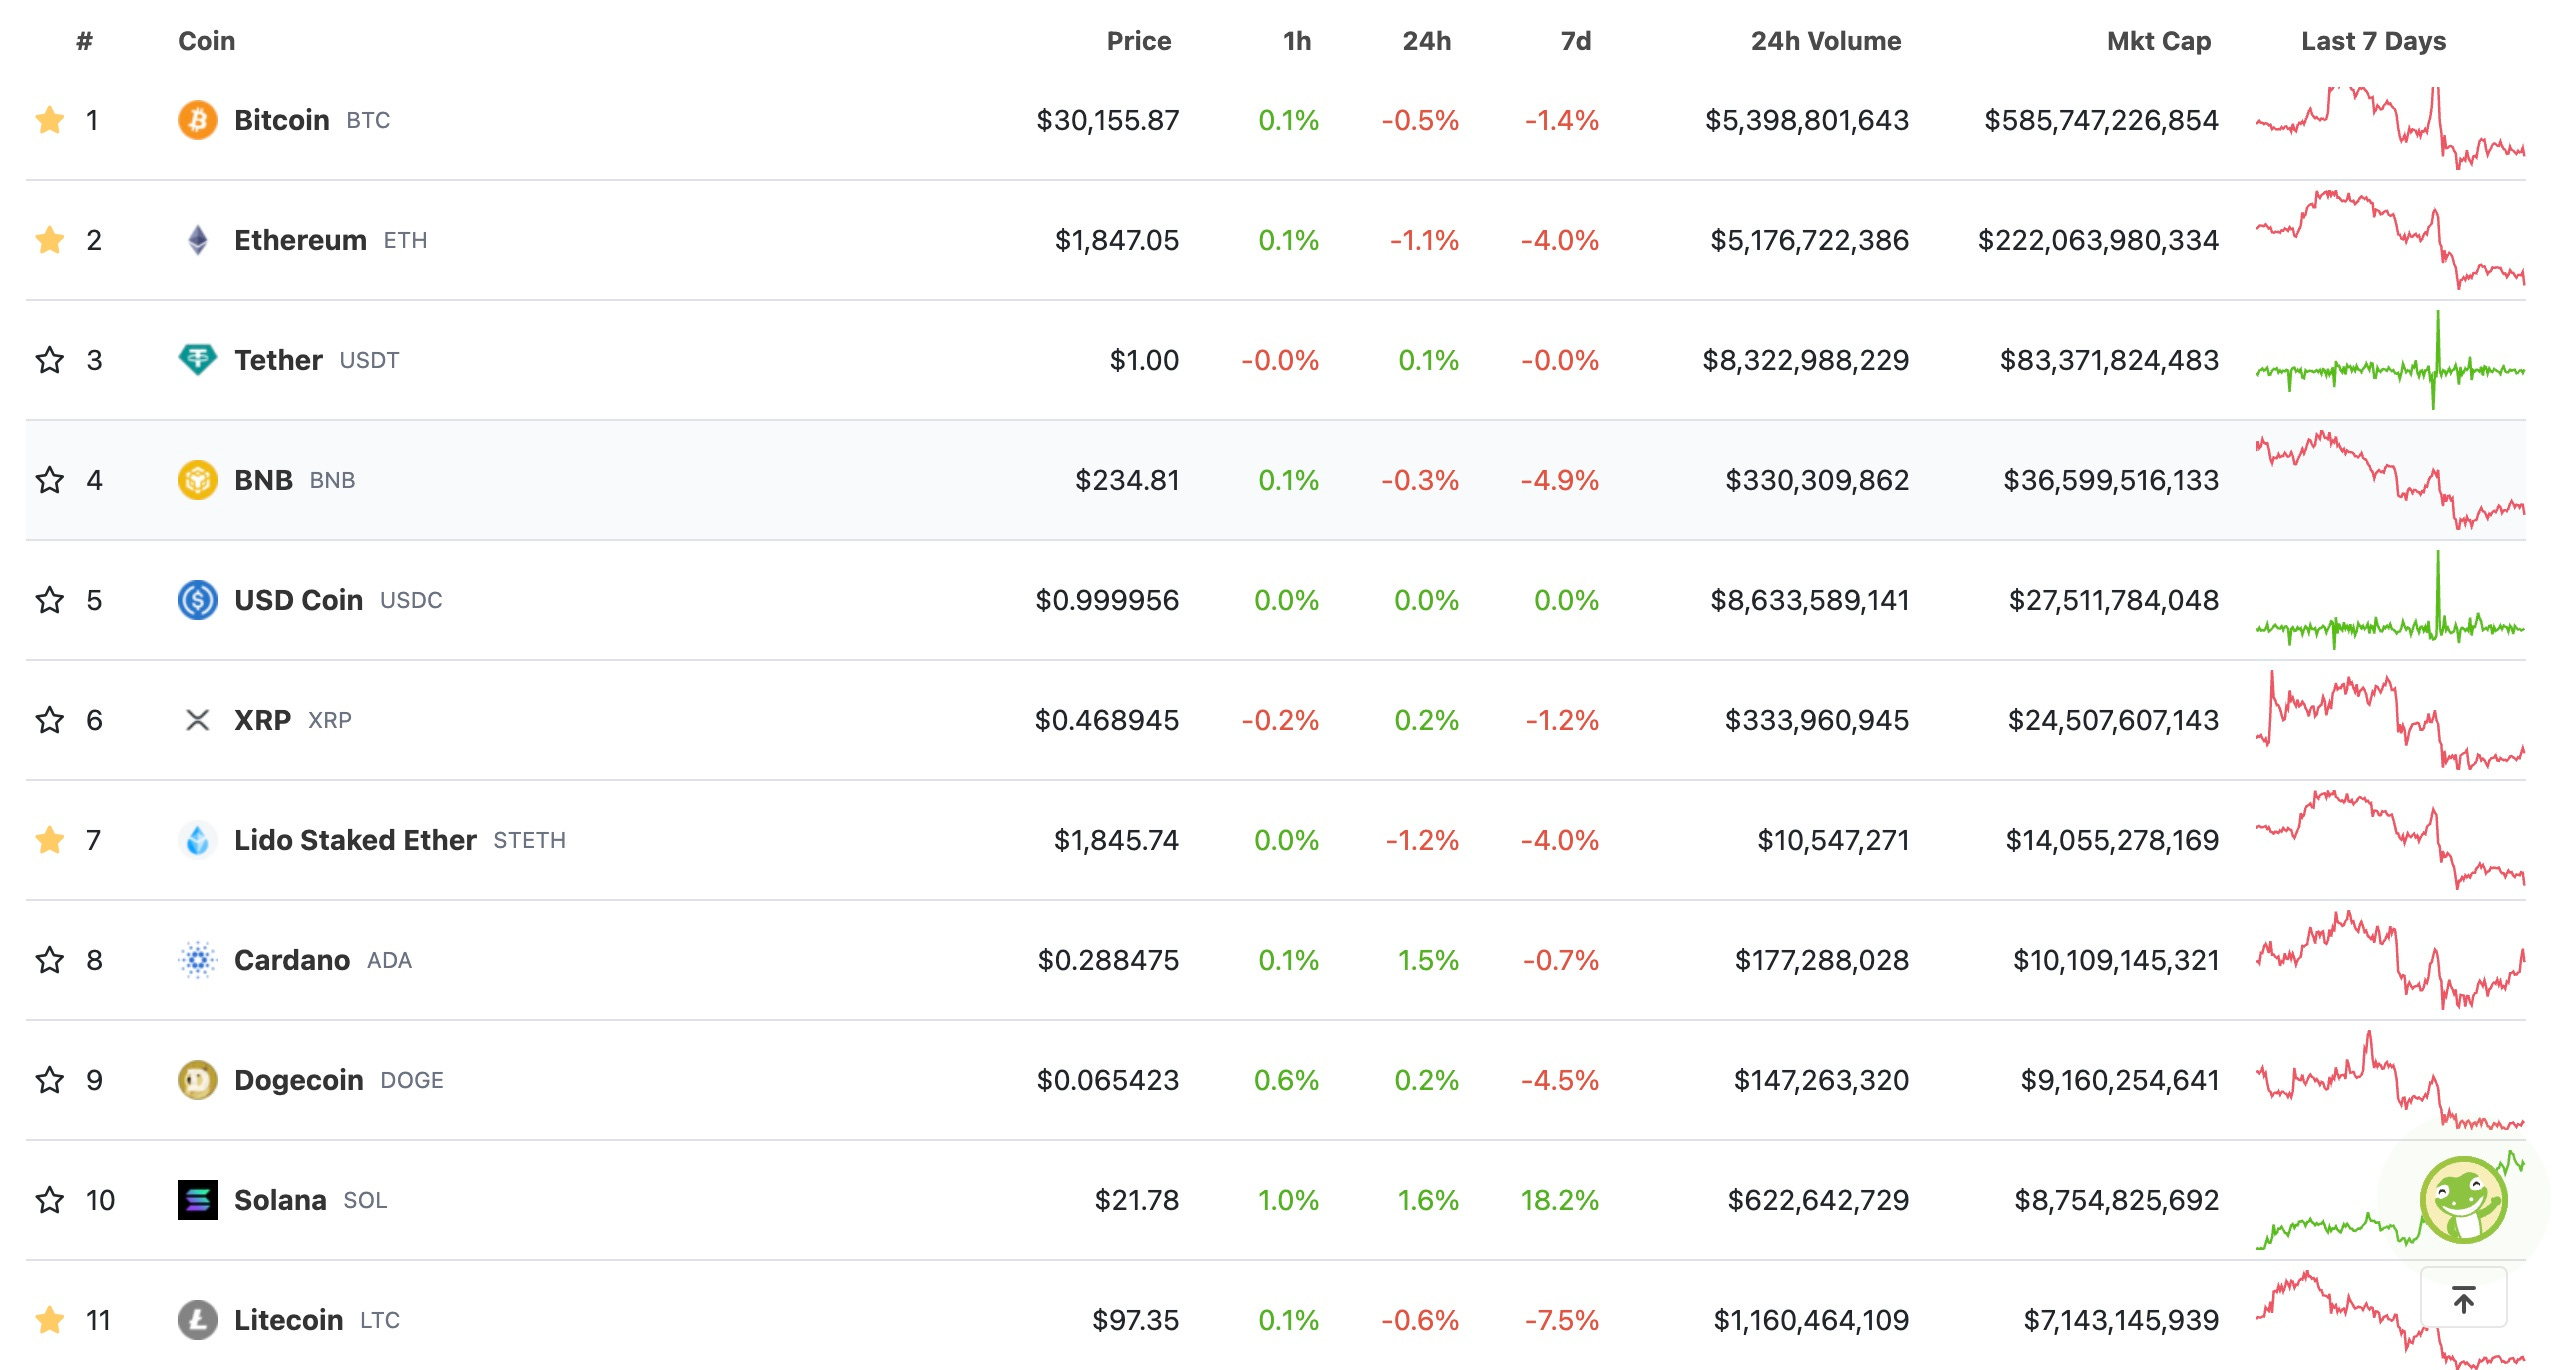This screenshot has height=1370, width=2556.
Task: Sort table by Mkt Cap header
Action: coord(2158,41)
